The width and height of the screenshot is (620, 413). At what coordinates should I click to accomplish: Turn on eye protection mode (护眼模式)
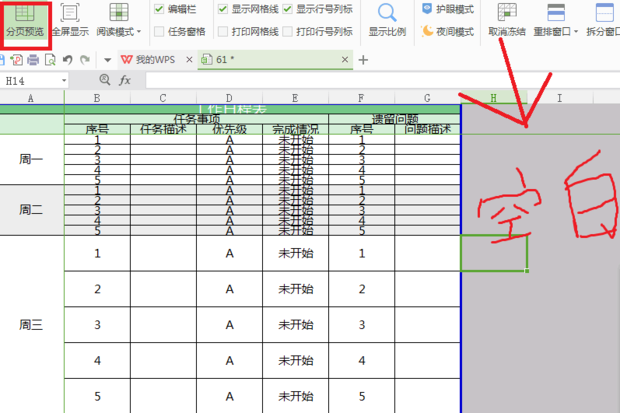pyautogui.click(x=448, y=9)
